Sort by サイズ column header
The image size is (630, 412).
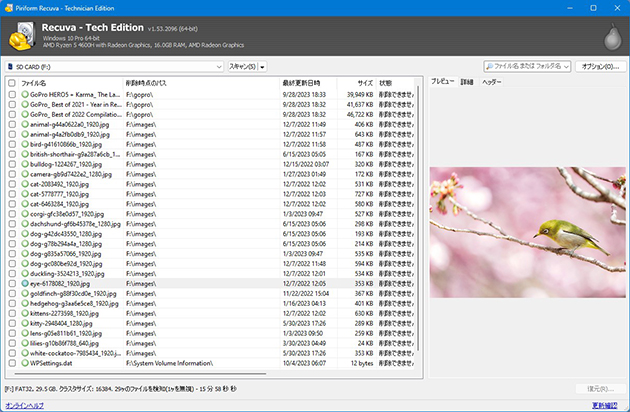point(356,83)
